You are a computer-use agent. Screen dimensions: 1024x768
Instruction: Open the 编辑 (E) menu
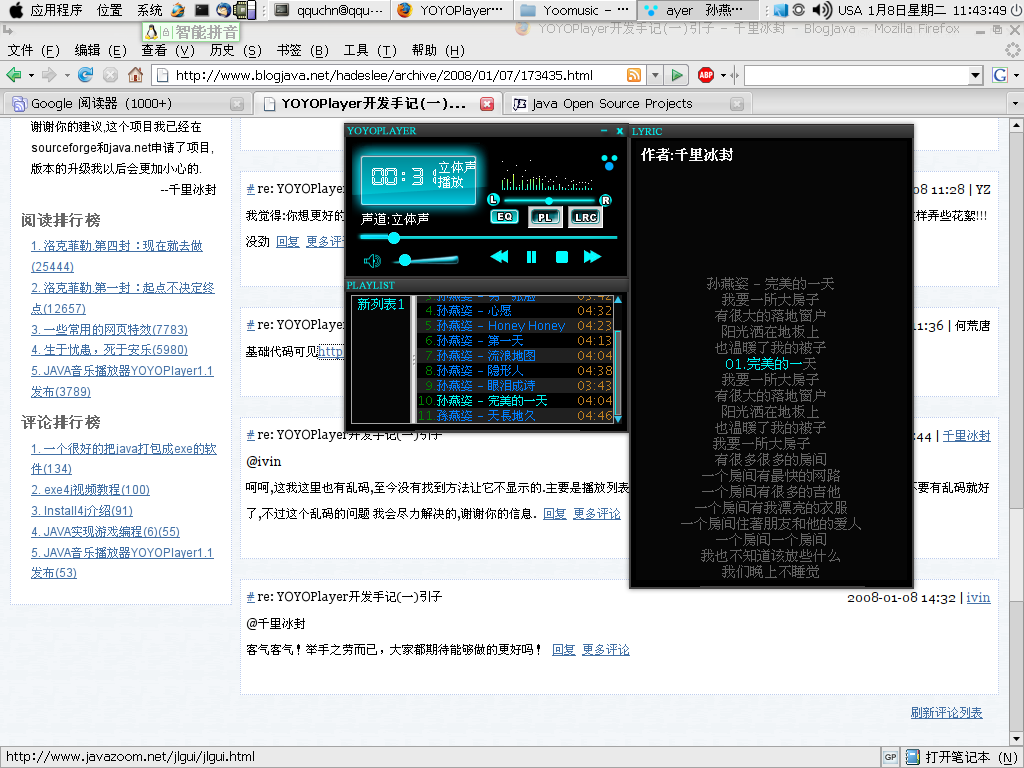pyautogui.click(x=101, y=50)
